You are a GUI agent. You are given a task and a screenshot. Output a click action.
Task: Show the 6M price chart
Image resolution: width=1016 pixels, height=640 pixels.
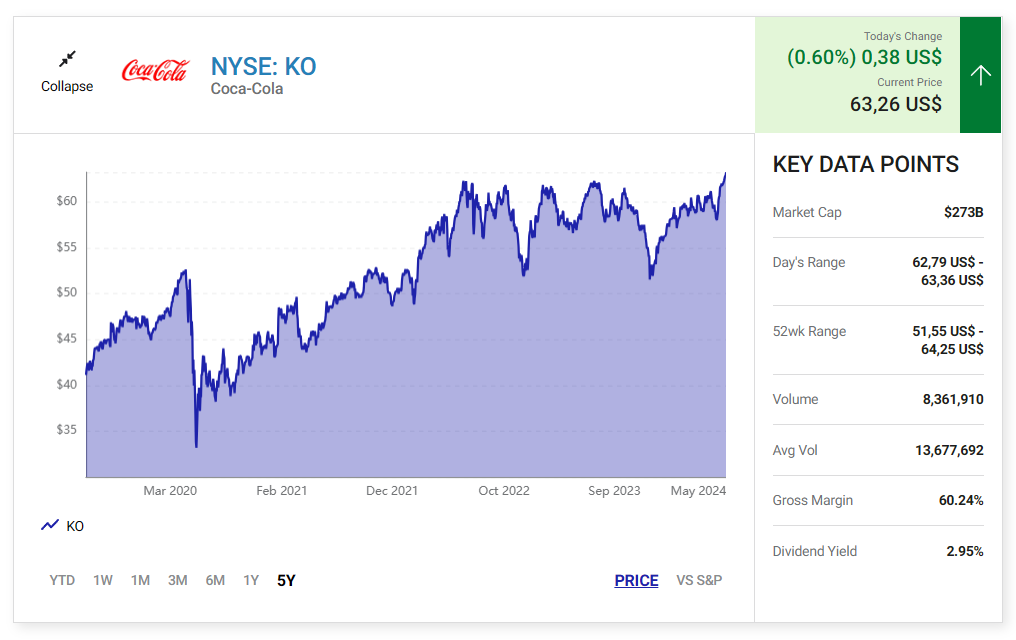pyautogui.click(x=215, y=580)
